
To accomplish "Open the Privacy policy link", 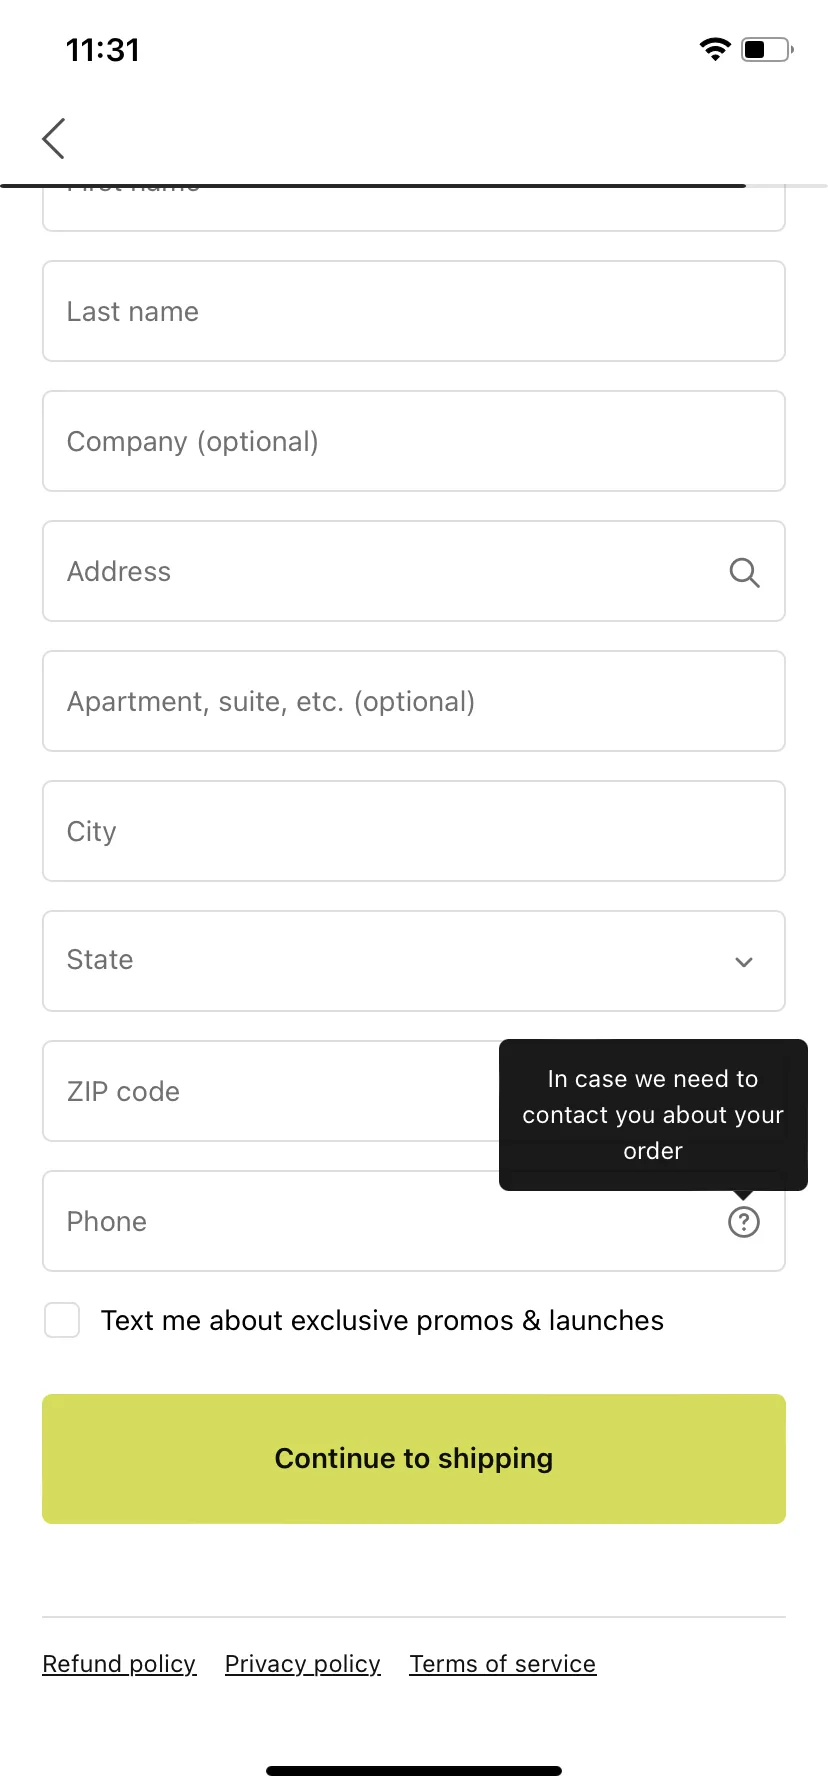I will tap(303, 1664).
